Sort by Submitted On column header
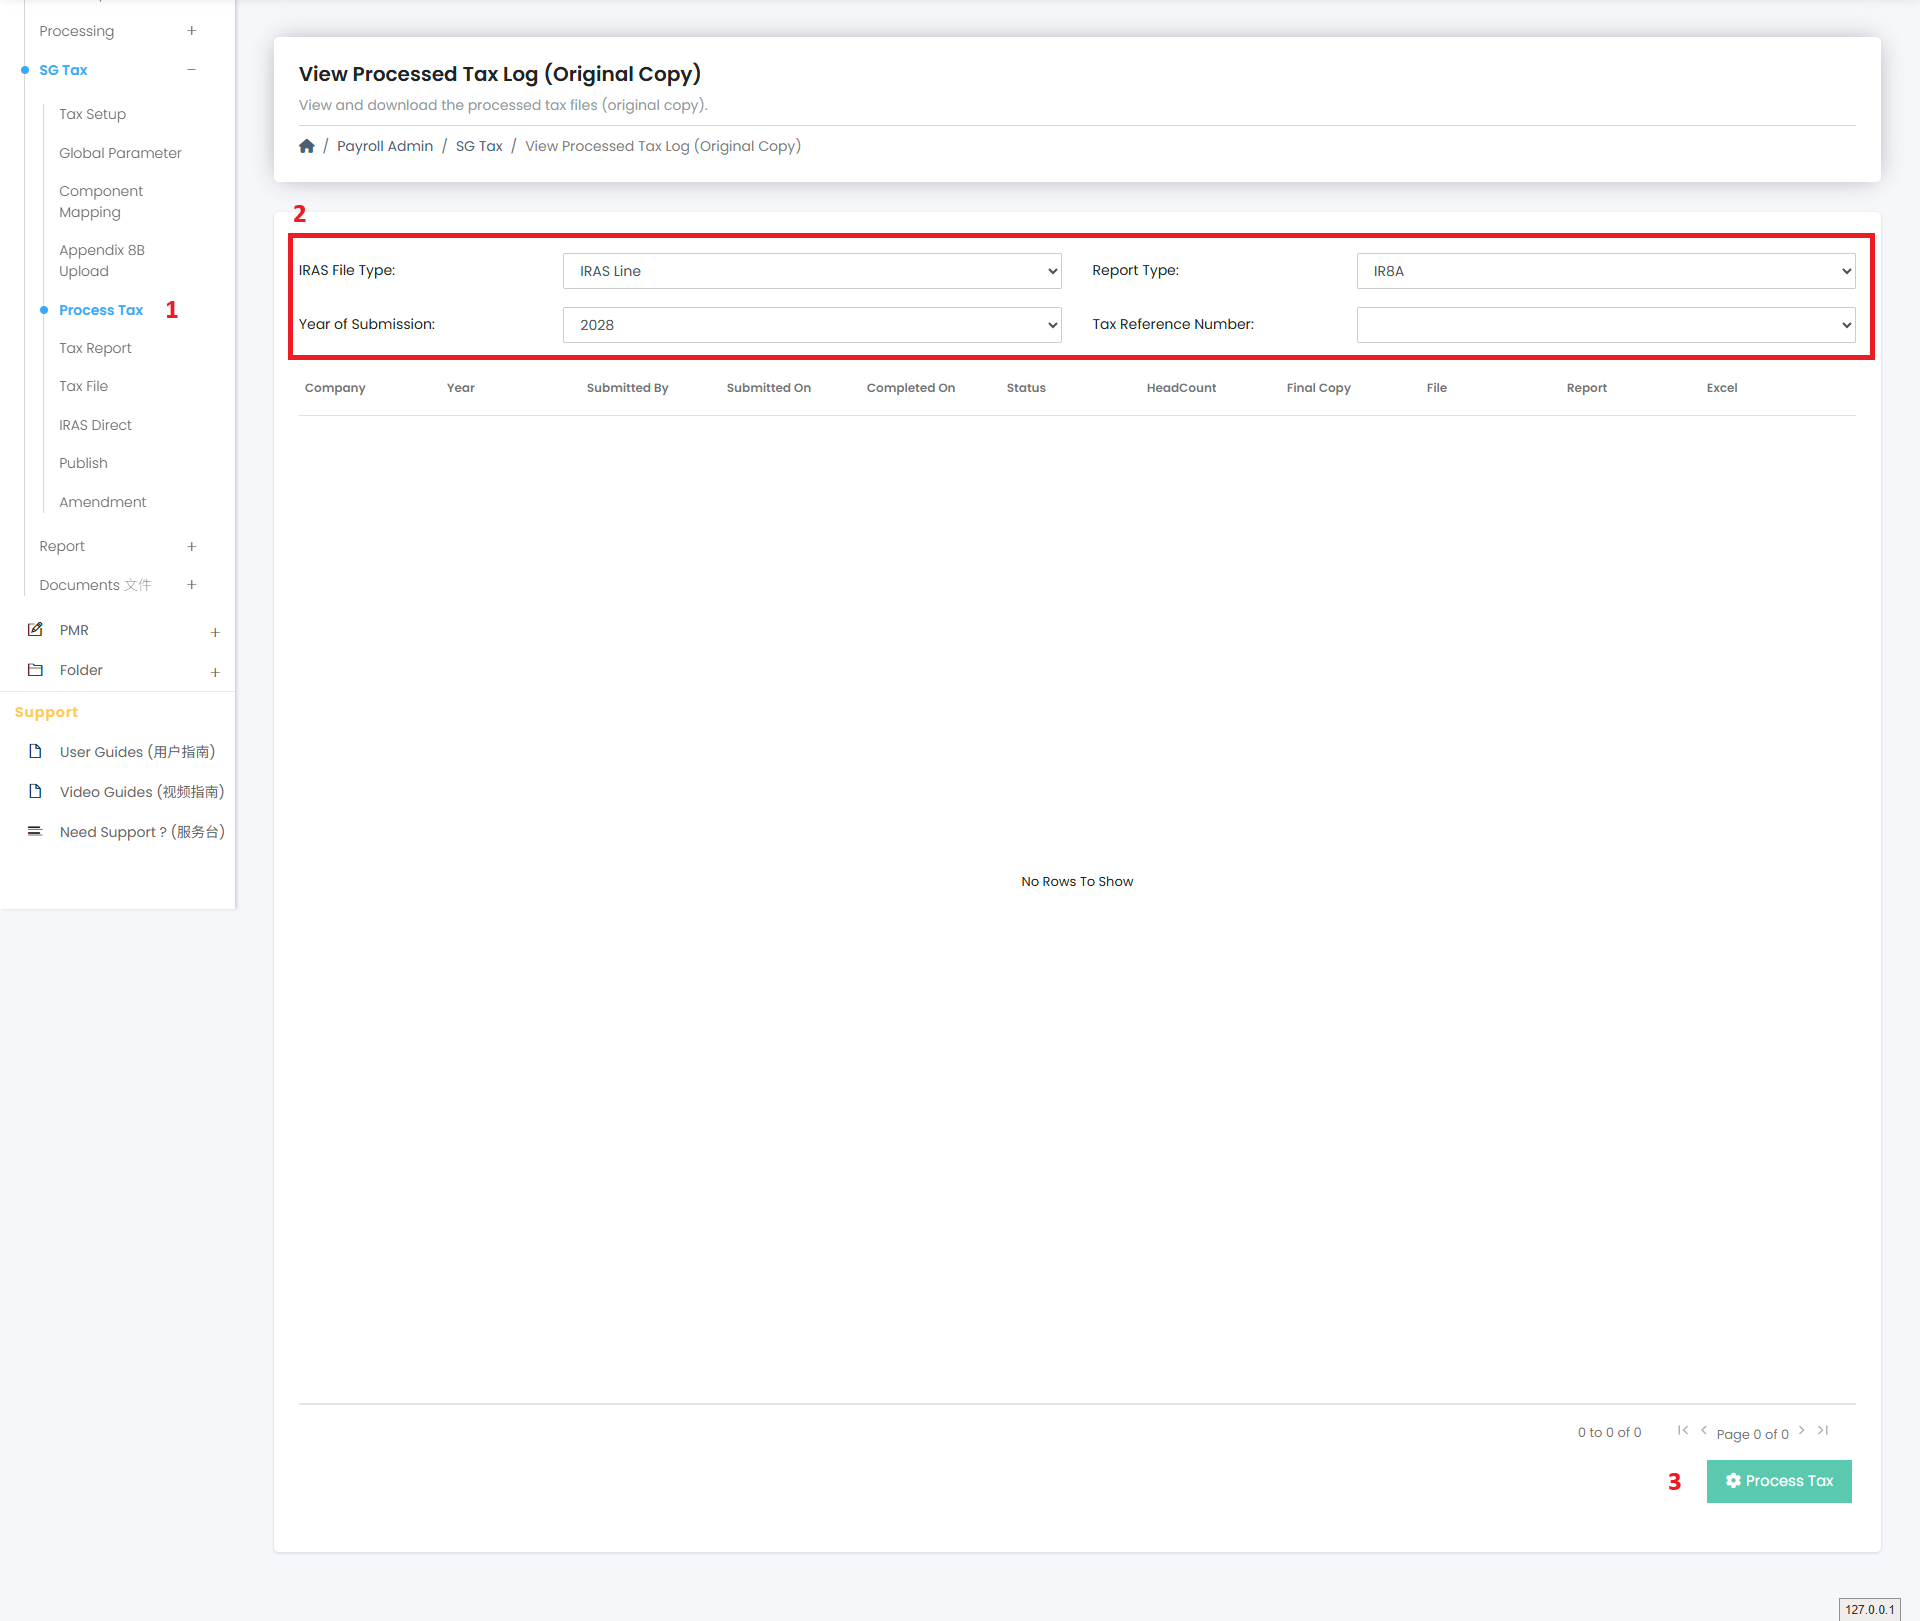The height and width of the screenshot is (1621, 1920). (768, 388)
